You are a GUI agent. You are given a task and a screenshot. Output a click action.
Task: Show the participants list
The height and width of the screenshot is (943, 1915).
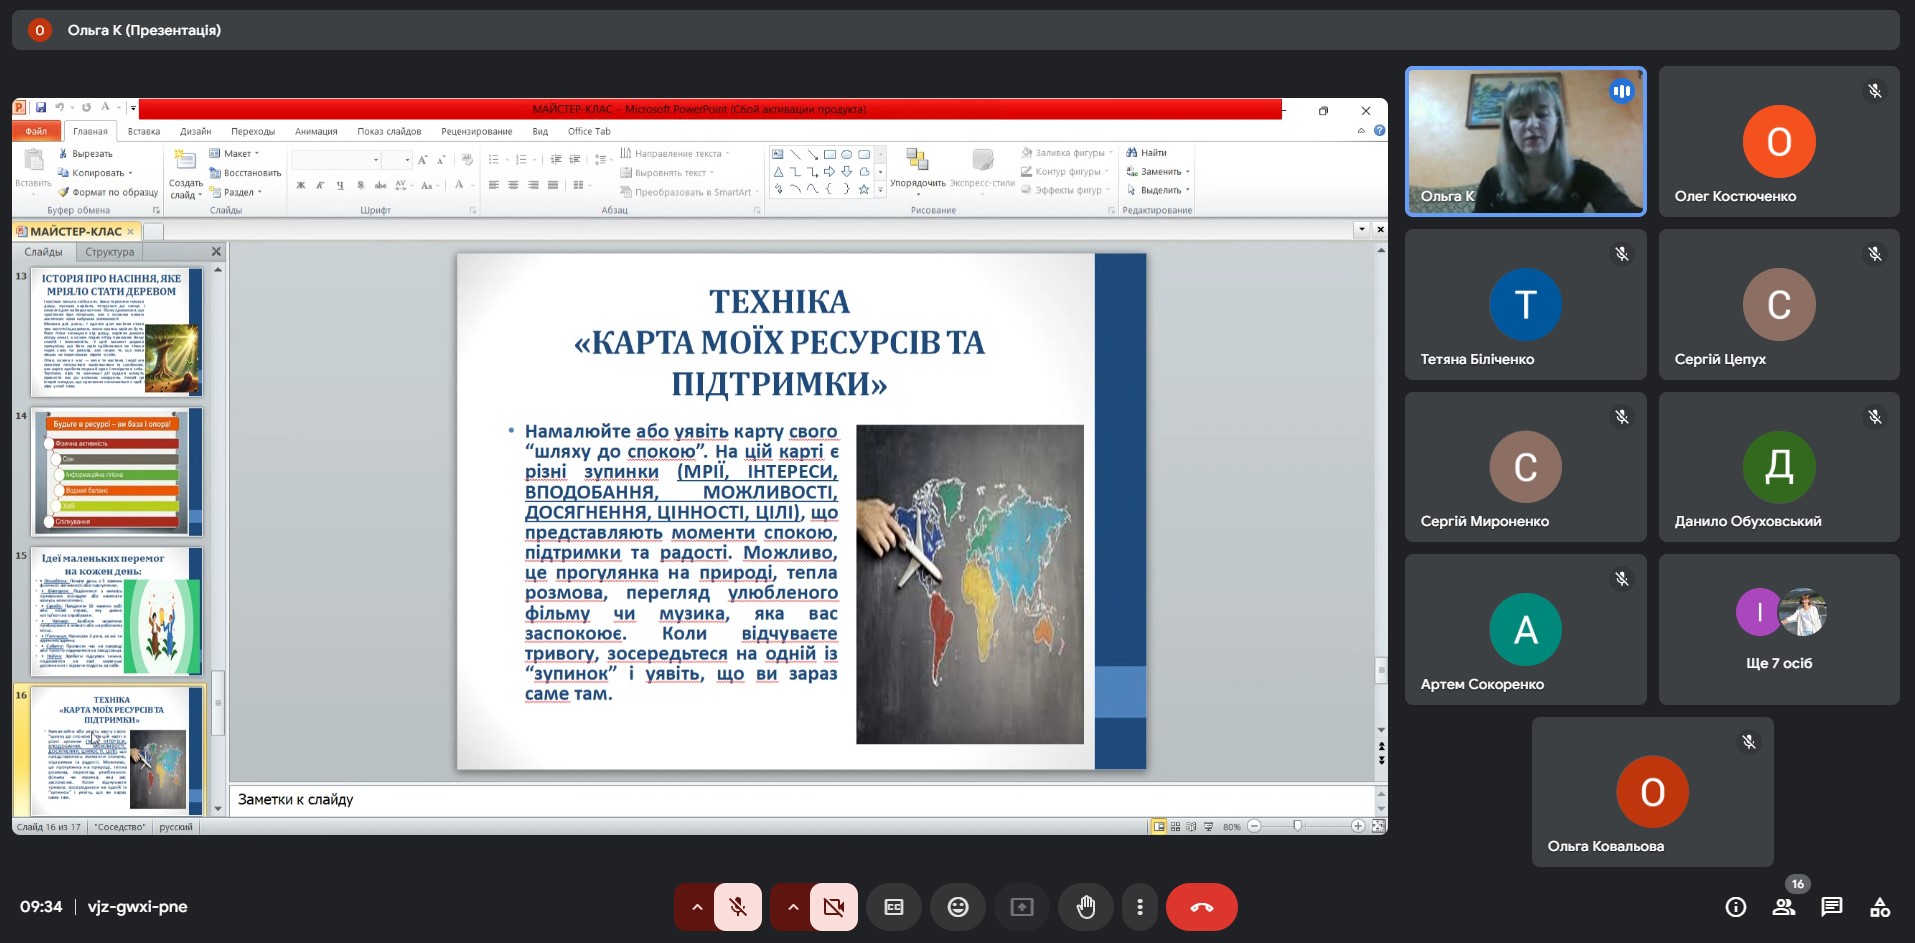[x=1783, y=907]
